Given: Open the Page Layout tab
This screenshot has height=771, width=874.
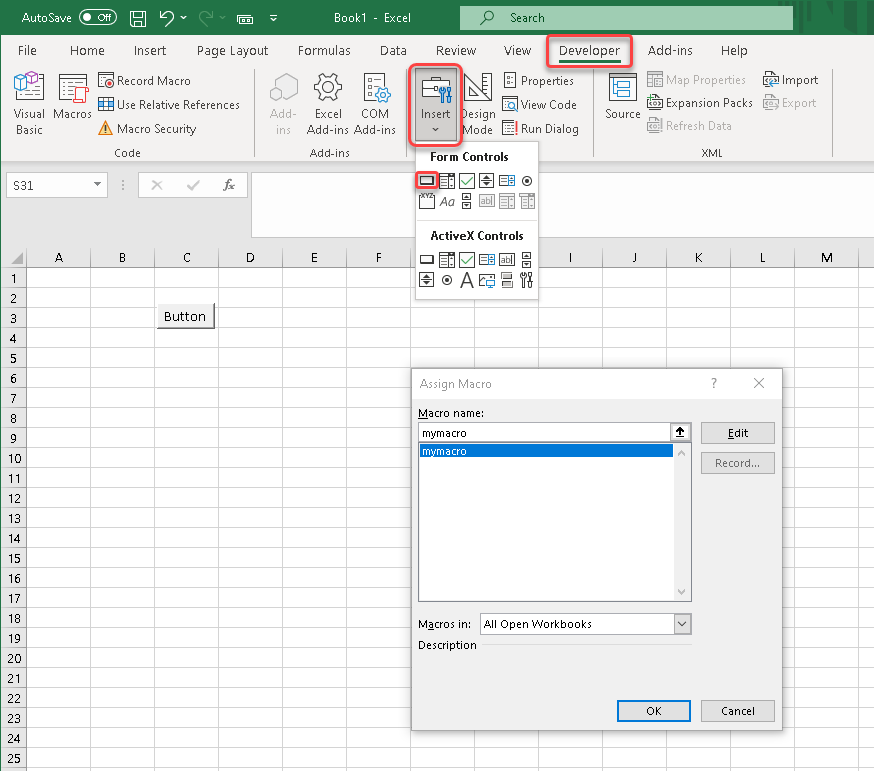Looking at the screenshot, I should coord(232,51).
